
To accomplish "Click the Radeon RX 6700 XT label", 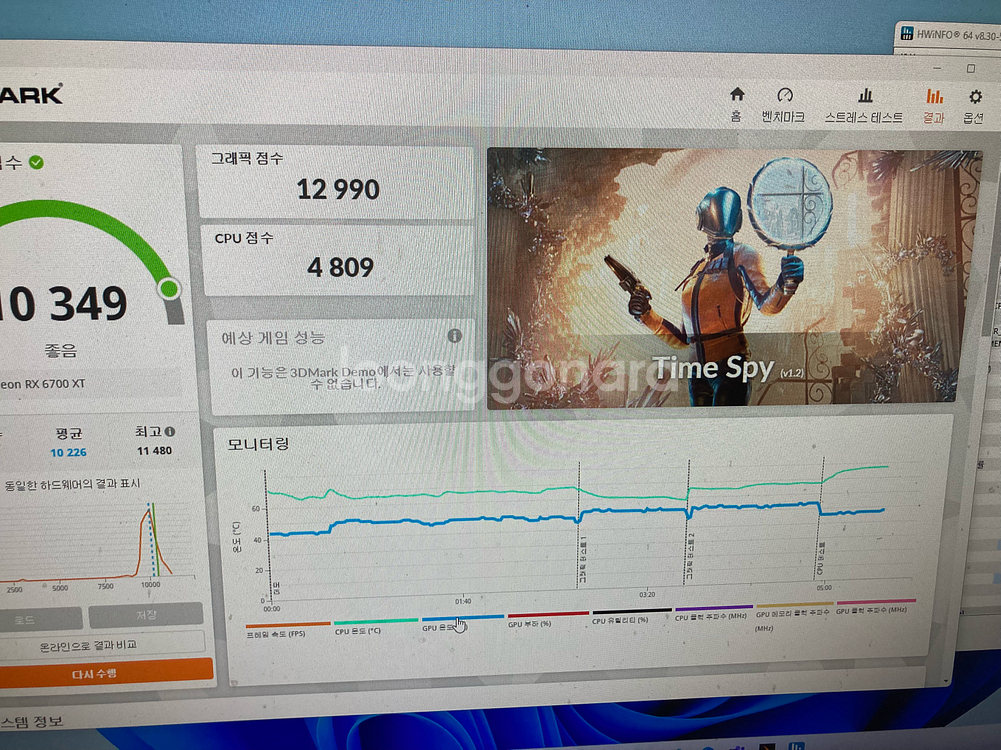I will click(43, 384).
